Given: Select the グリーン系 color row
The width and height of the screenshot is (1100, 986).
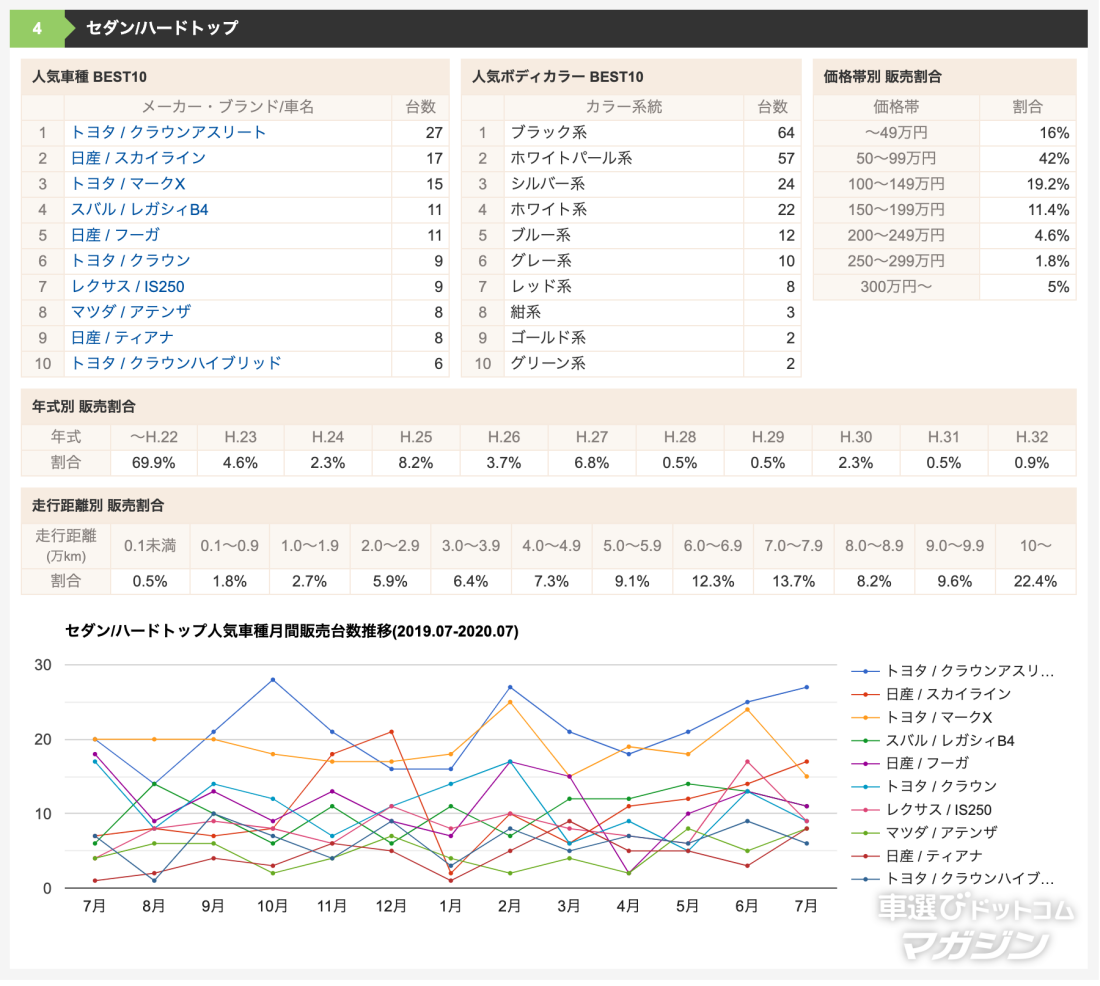Looking at the screenshot, I should click(631, 363).
